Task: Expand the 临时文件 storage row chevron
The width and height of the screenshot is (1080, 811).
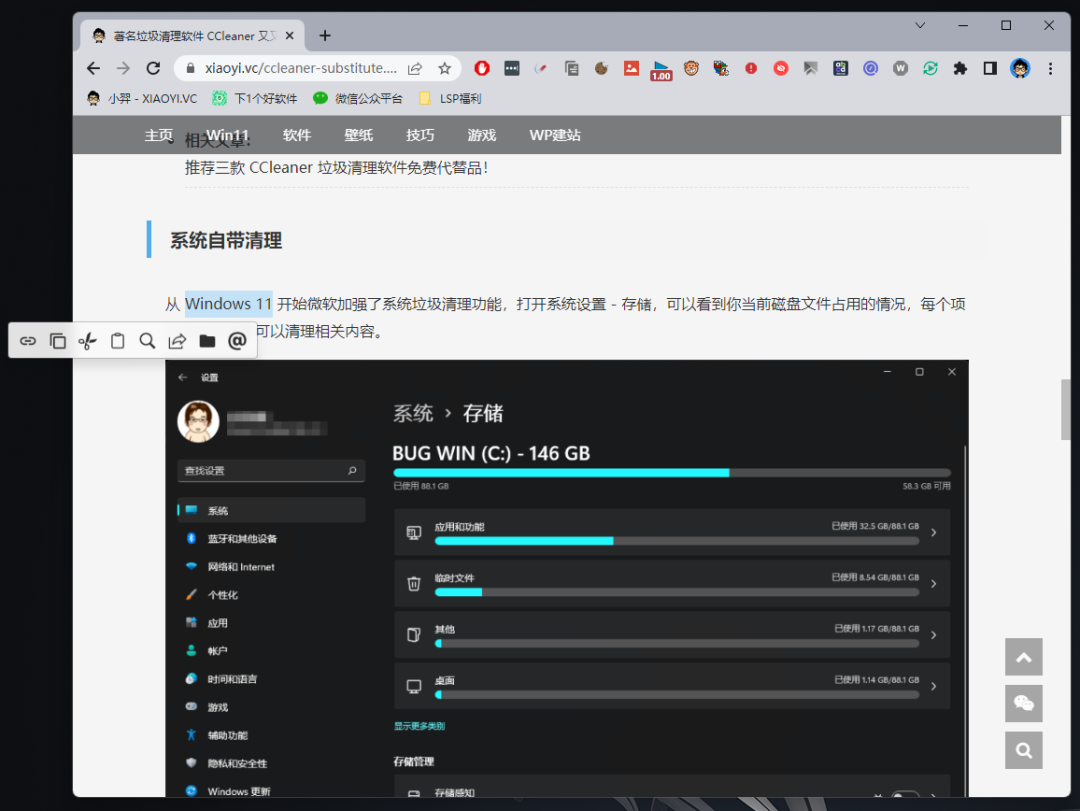Action: coord(933,584)
